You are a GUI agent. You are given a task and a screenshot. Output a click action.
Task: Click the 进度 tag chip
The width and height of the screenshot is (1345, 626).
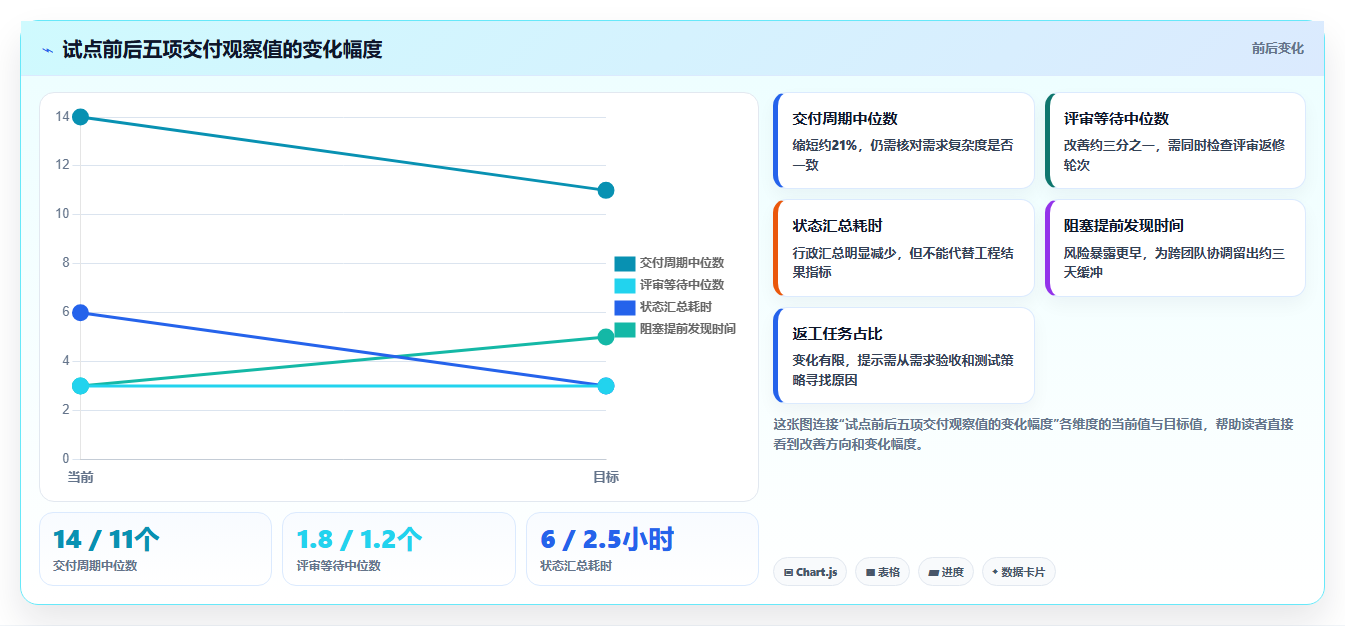click(x=946, y=572)
